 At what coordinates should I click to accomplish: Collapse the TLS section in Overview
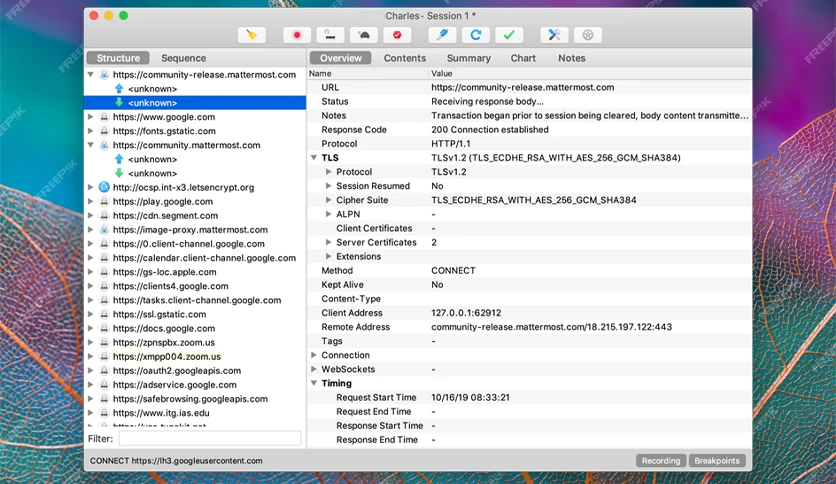(x=314, y=158)
